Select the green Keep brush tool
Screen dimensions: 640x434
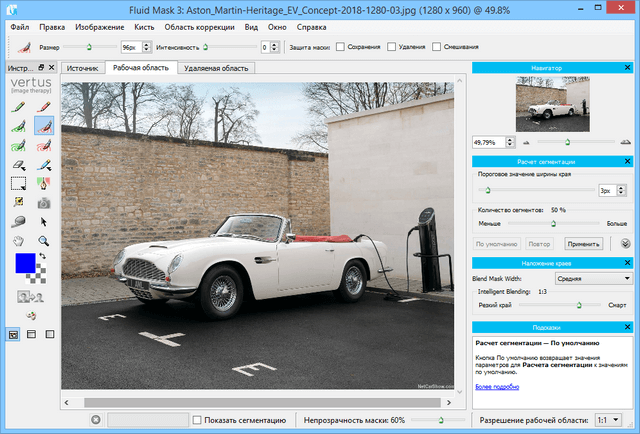[17, 125]
